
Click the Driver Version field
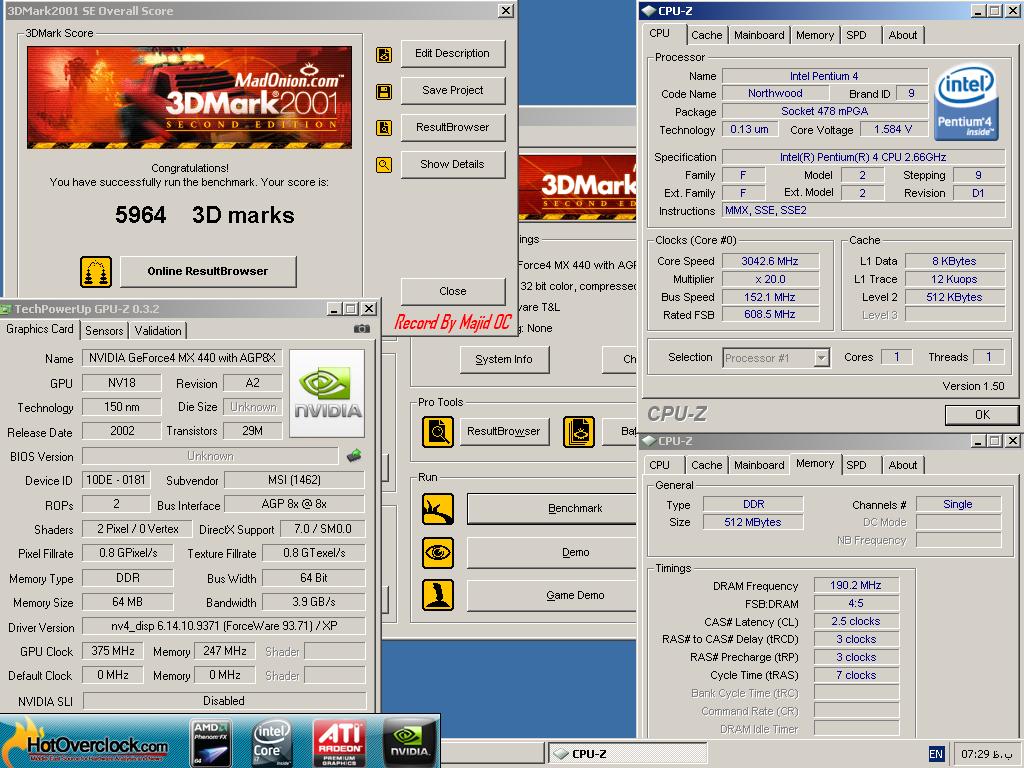tap(224, 626)
